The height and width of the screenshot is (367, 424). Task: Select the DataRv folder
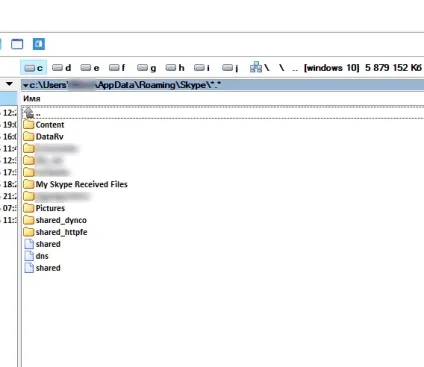[x=43, y=137]
